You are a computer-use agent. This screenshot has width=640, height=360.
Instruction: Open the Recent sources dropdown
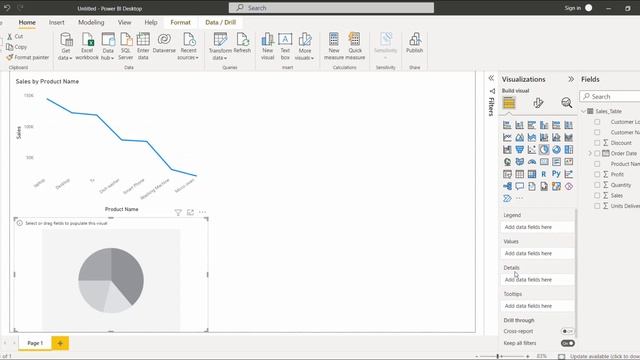[188, 47]
